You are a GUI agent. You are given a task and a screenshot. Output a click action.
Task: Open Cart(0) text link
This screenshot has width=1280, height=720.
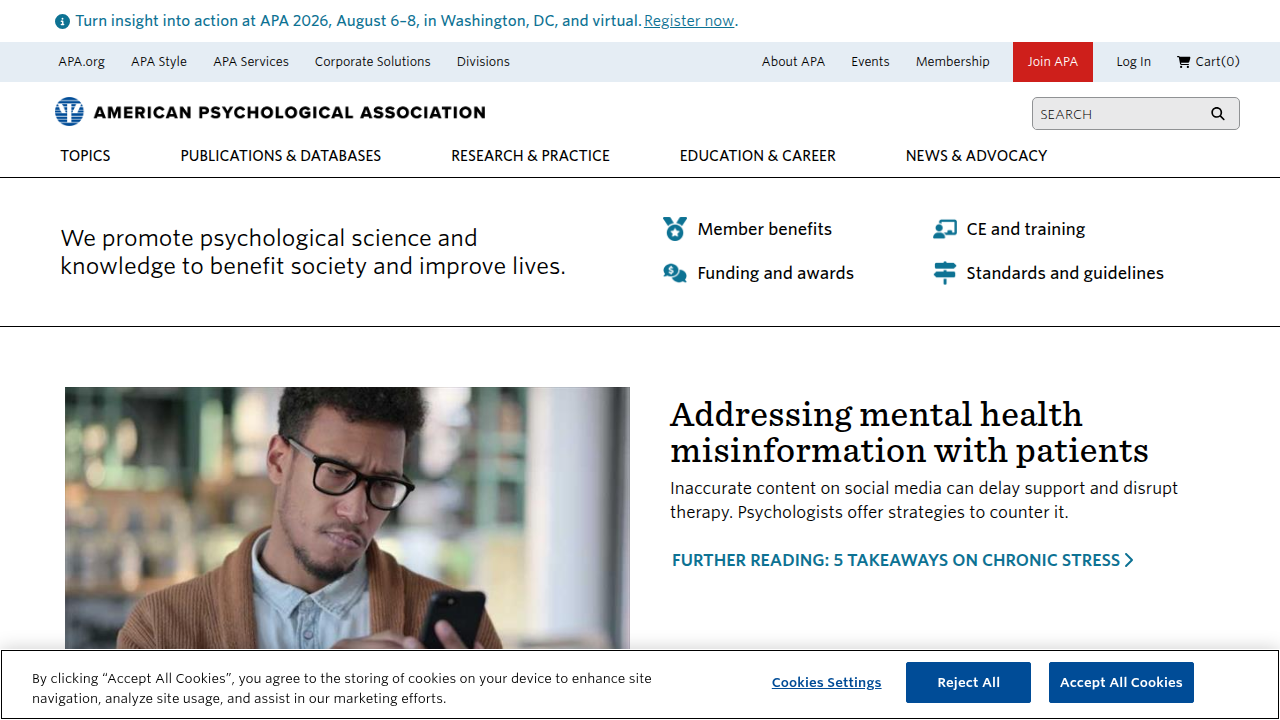tap(1217, 62)
